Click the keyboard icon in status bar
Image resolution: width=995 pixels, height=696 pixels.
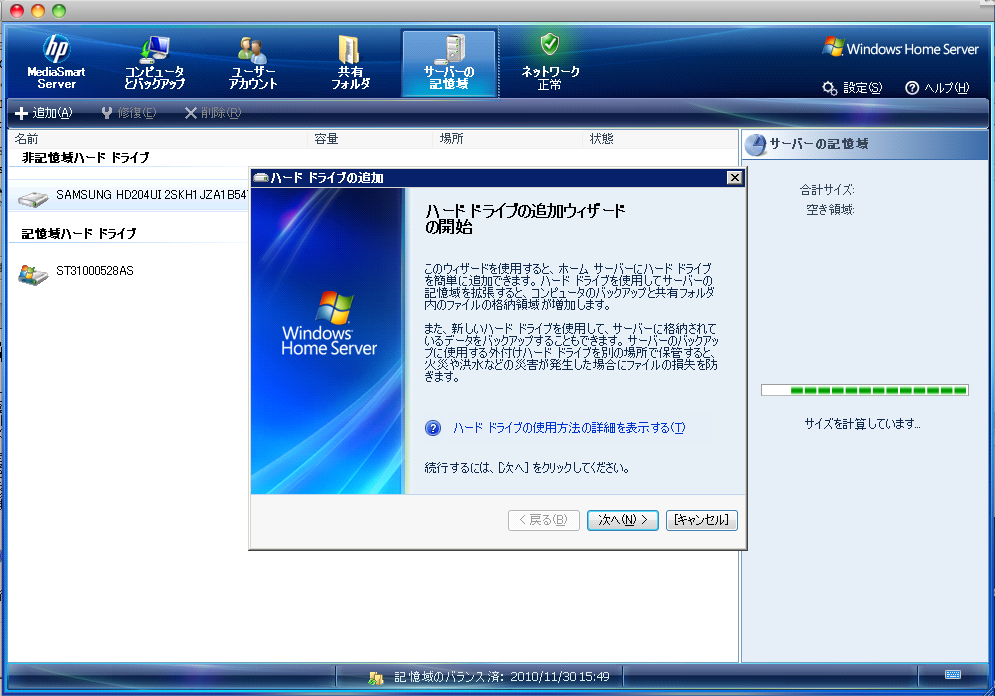952,675
